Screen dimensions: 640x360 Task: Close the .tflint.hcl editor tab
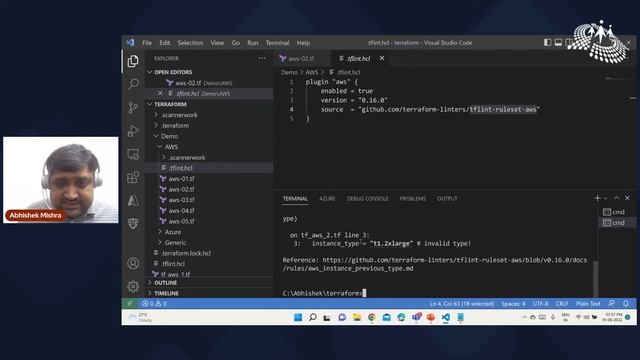tap(382, 58)
